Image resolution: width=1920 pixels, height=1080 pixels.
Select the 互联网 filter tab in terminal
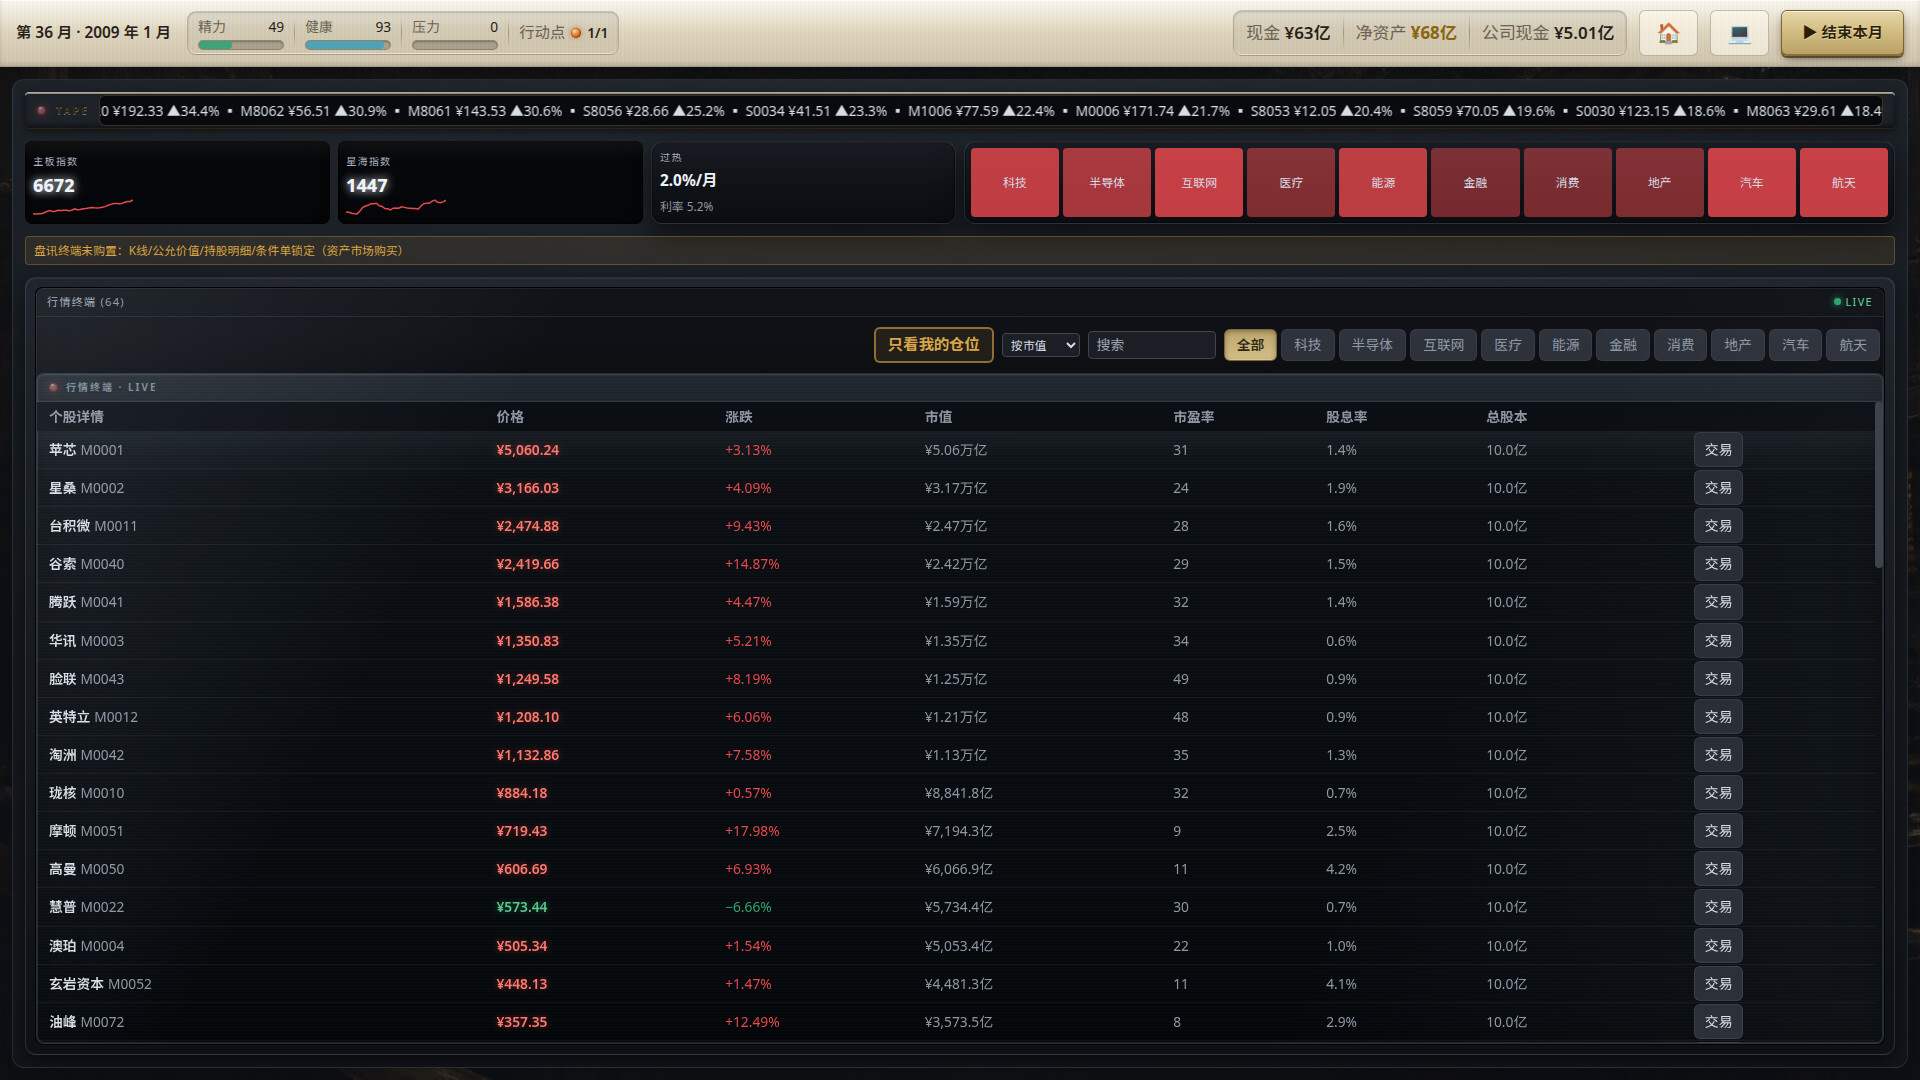click(1443, 345)
